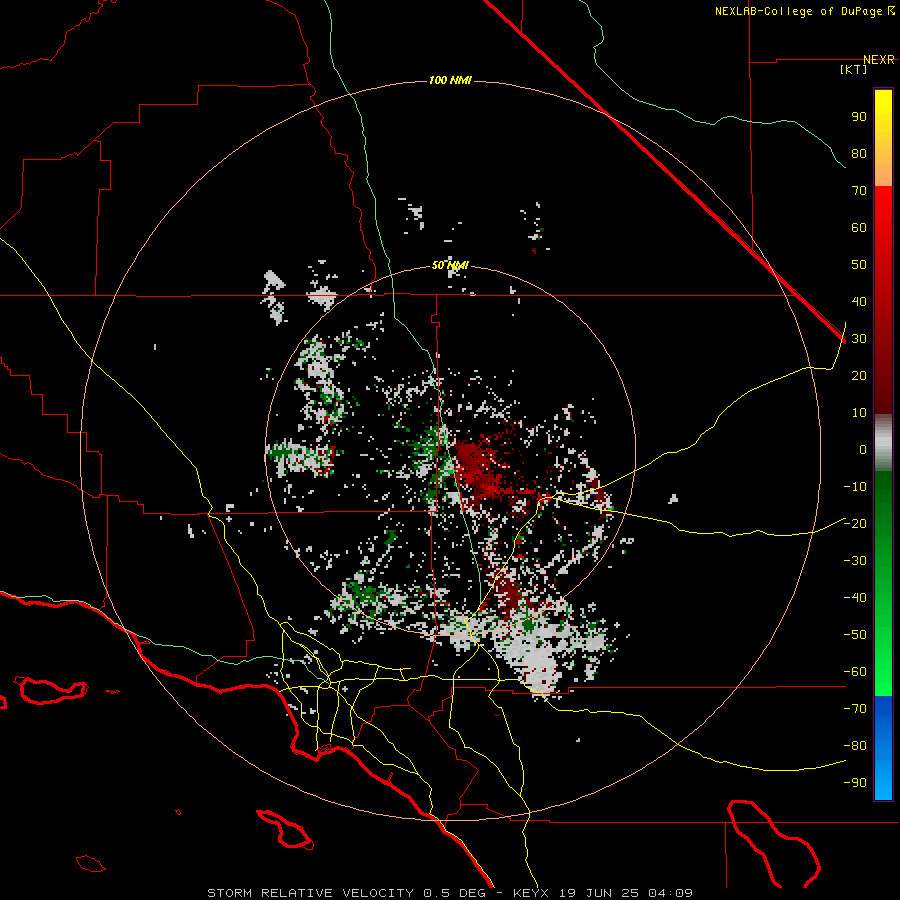900x900 pixels.
Task: Click the "0.5 DEG" elevation in caption
Action: point(454,893)
